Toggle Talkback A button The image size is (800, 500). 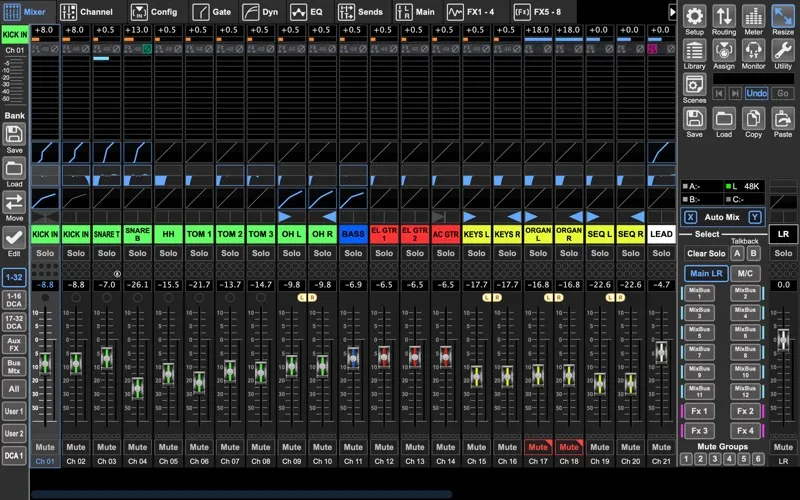[737, 253]
